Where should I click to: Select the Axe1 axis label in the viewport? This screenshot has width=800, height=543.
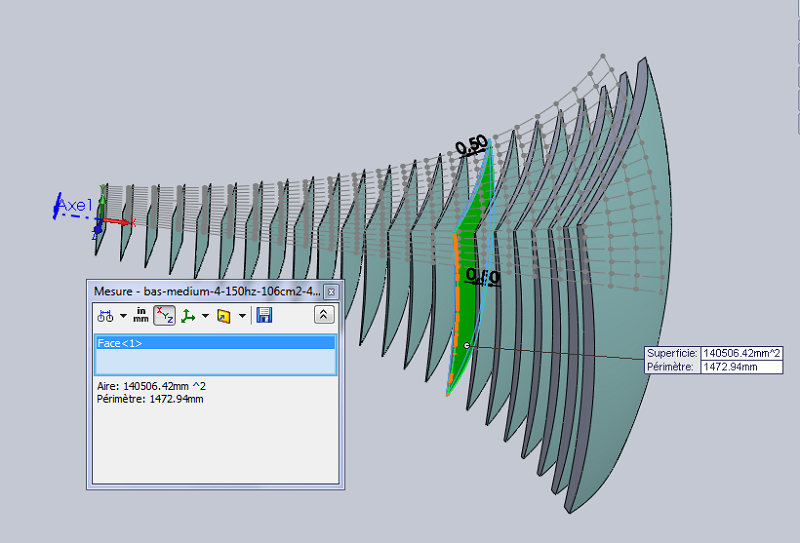(x=75, y=205)
